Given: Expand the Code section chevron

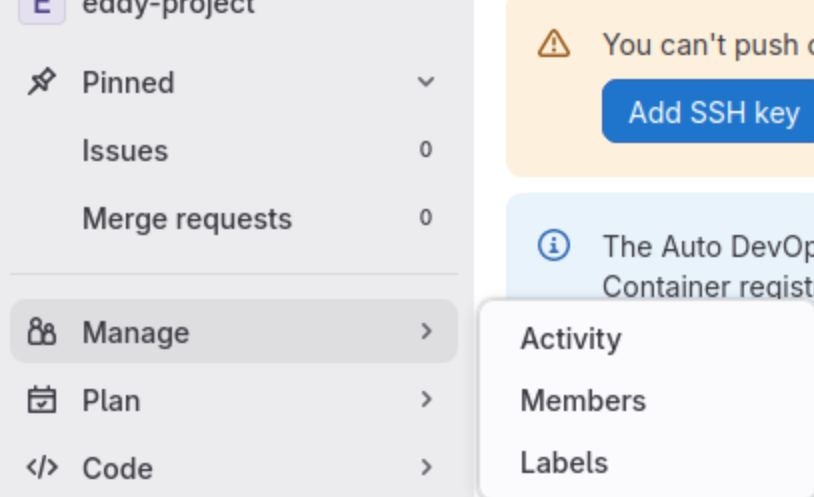Looking at the screenshot, I should pos(426,467).
